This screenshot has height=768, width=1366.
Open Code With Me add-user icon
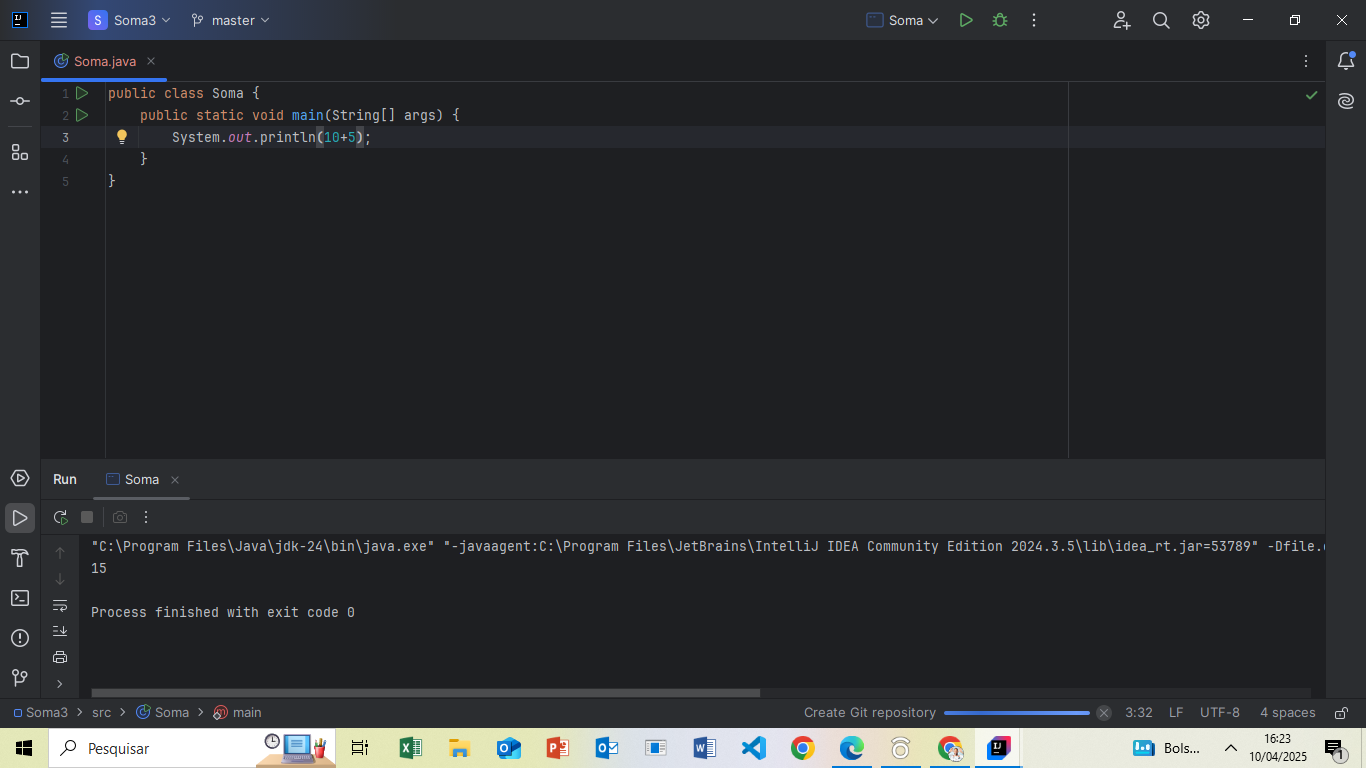1121,20
